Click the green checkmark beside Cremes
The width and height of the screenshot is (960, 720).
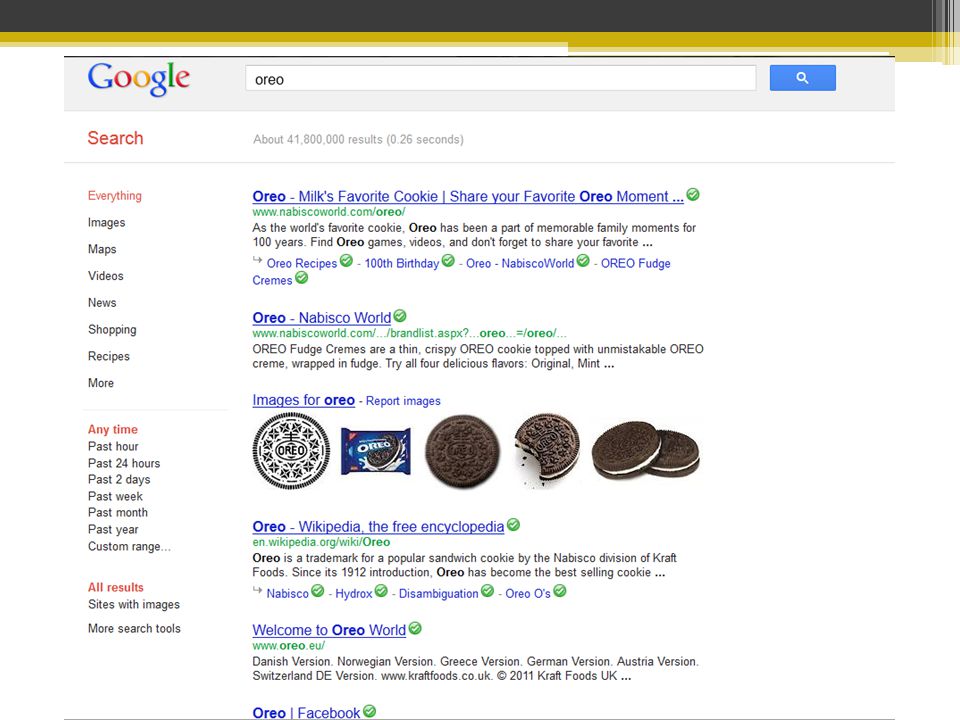pyautogui.click(x=301, y=278)
